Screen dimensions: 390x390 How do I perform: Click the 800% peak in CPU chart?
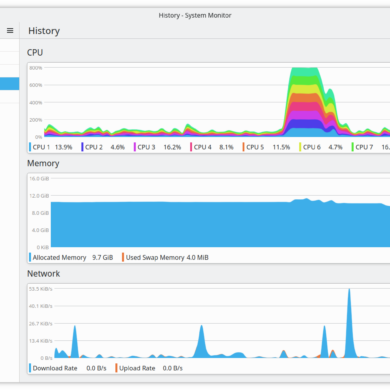[x=305, y=72]
